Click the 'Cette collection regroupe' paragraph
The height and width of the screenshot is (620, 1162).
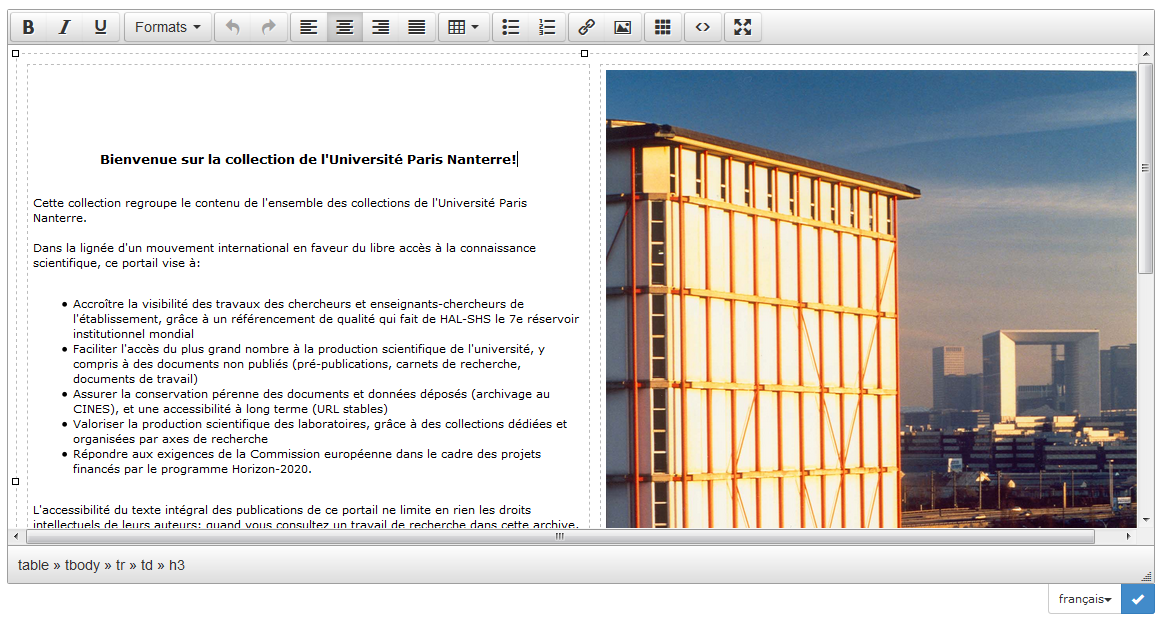[280, 210]
